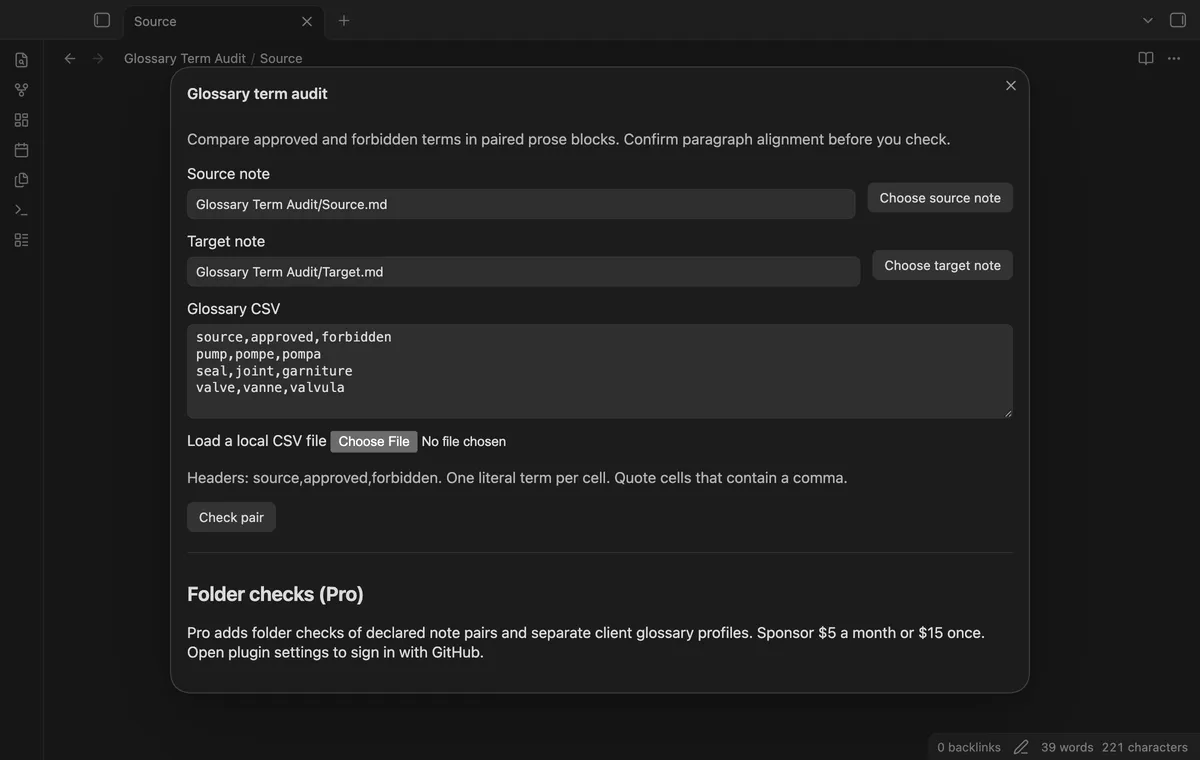Open today's daily note calendar icon

[21, 150]
